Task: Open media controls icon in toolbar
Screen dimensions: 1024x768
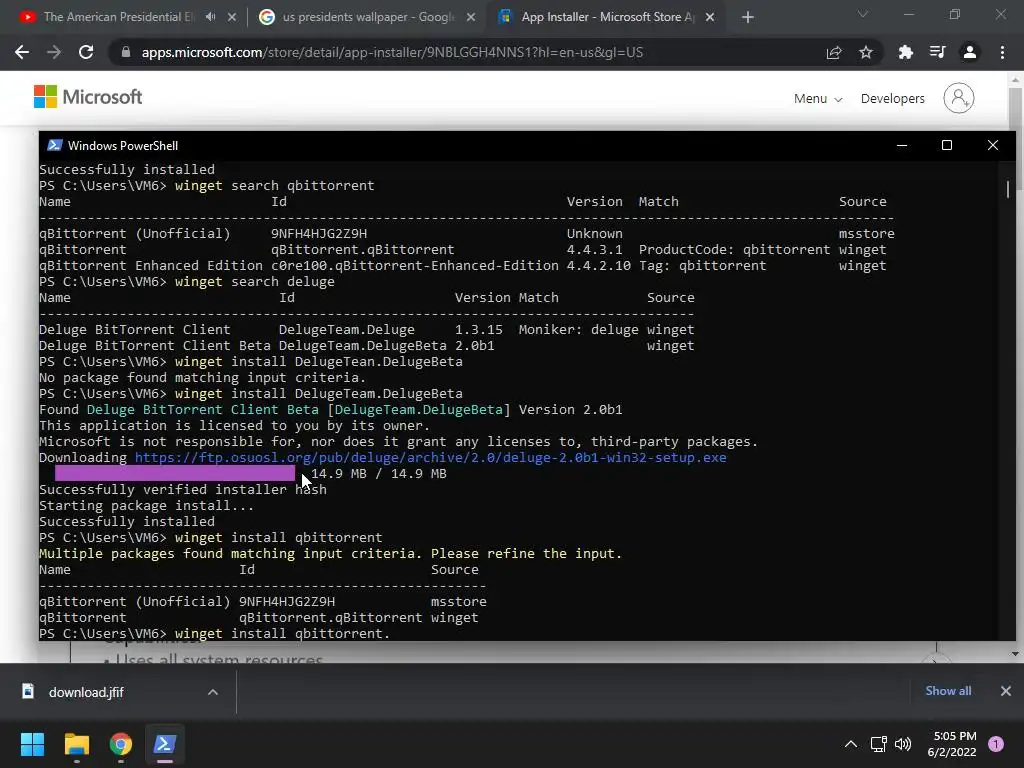Action: [938, 52]
